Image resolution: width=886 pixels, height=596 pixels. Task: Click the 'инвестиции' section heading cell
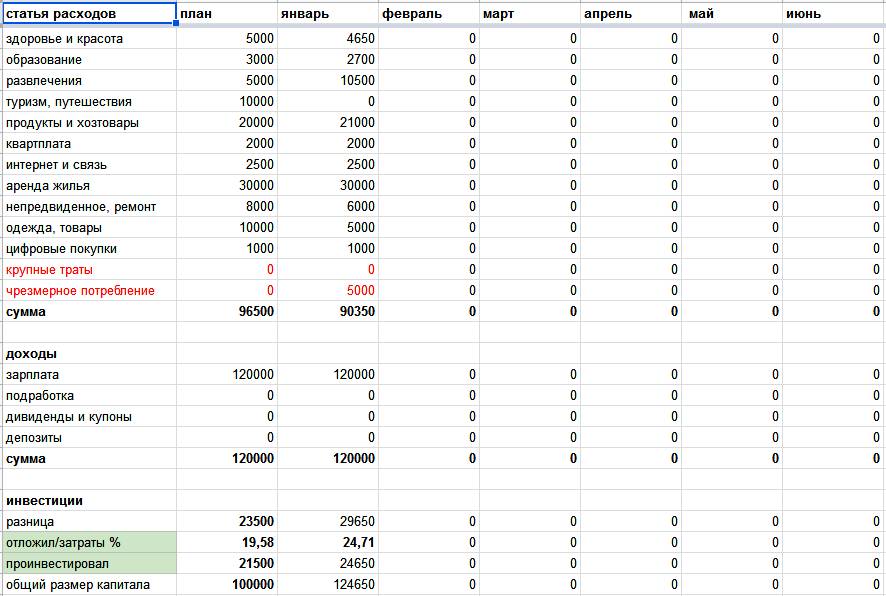[88, 501]
